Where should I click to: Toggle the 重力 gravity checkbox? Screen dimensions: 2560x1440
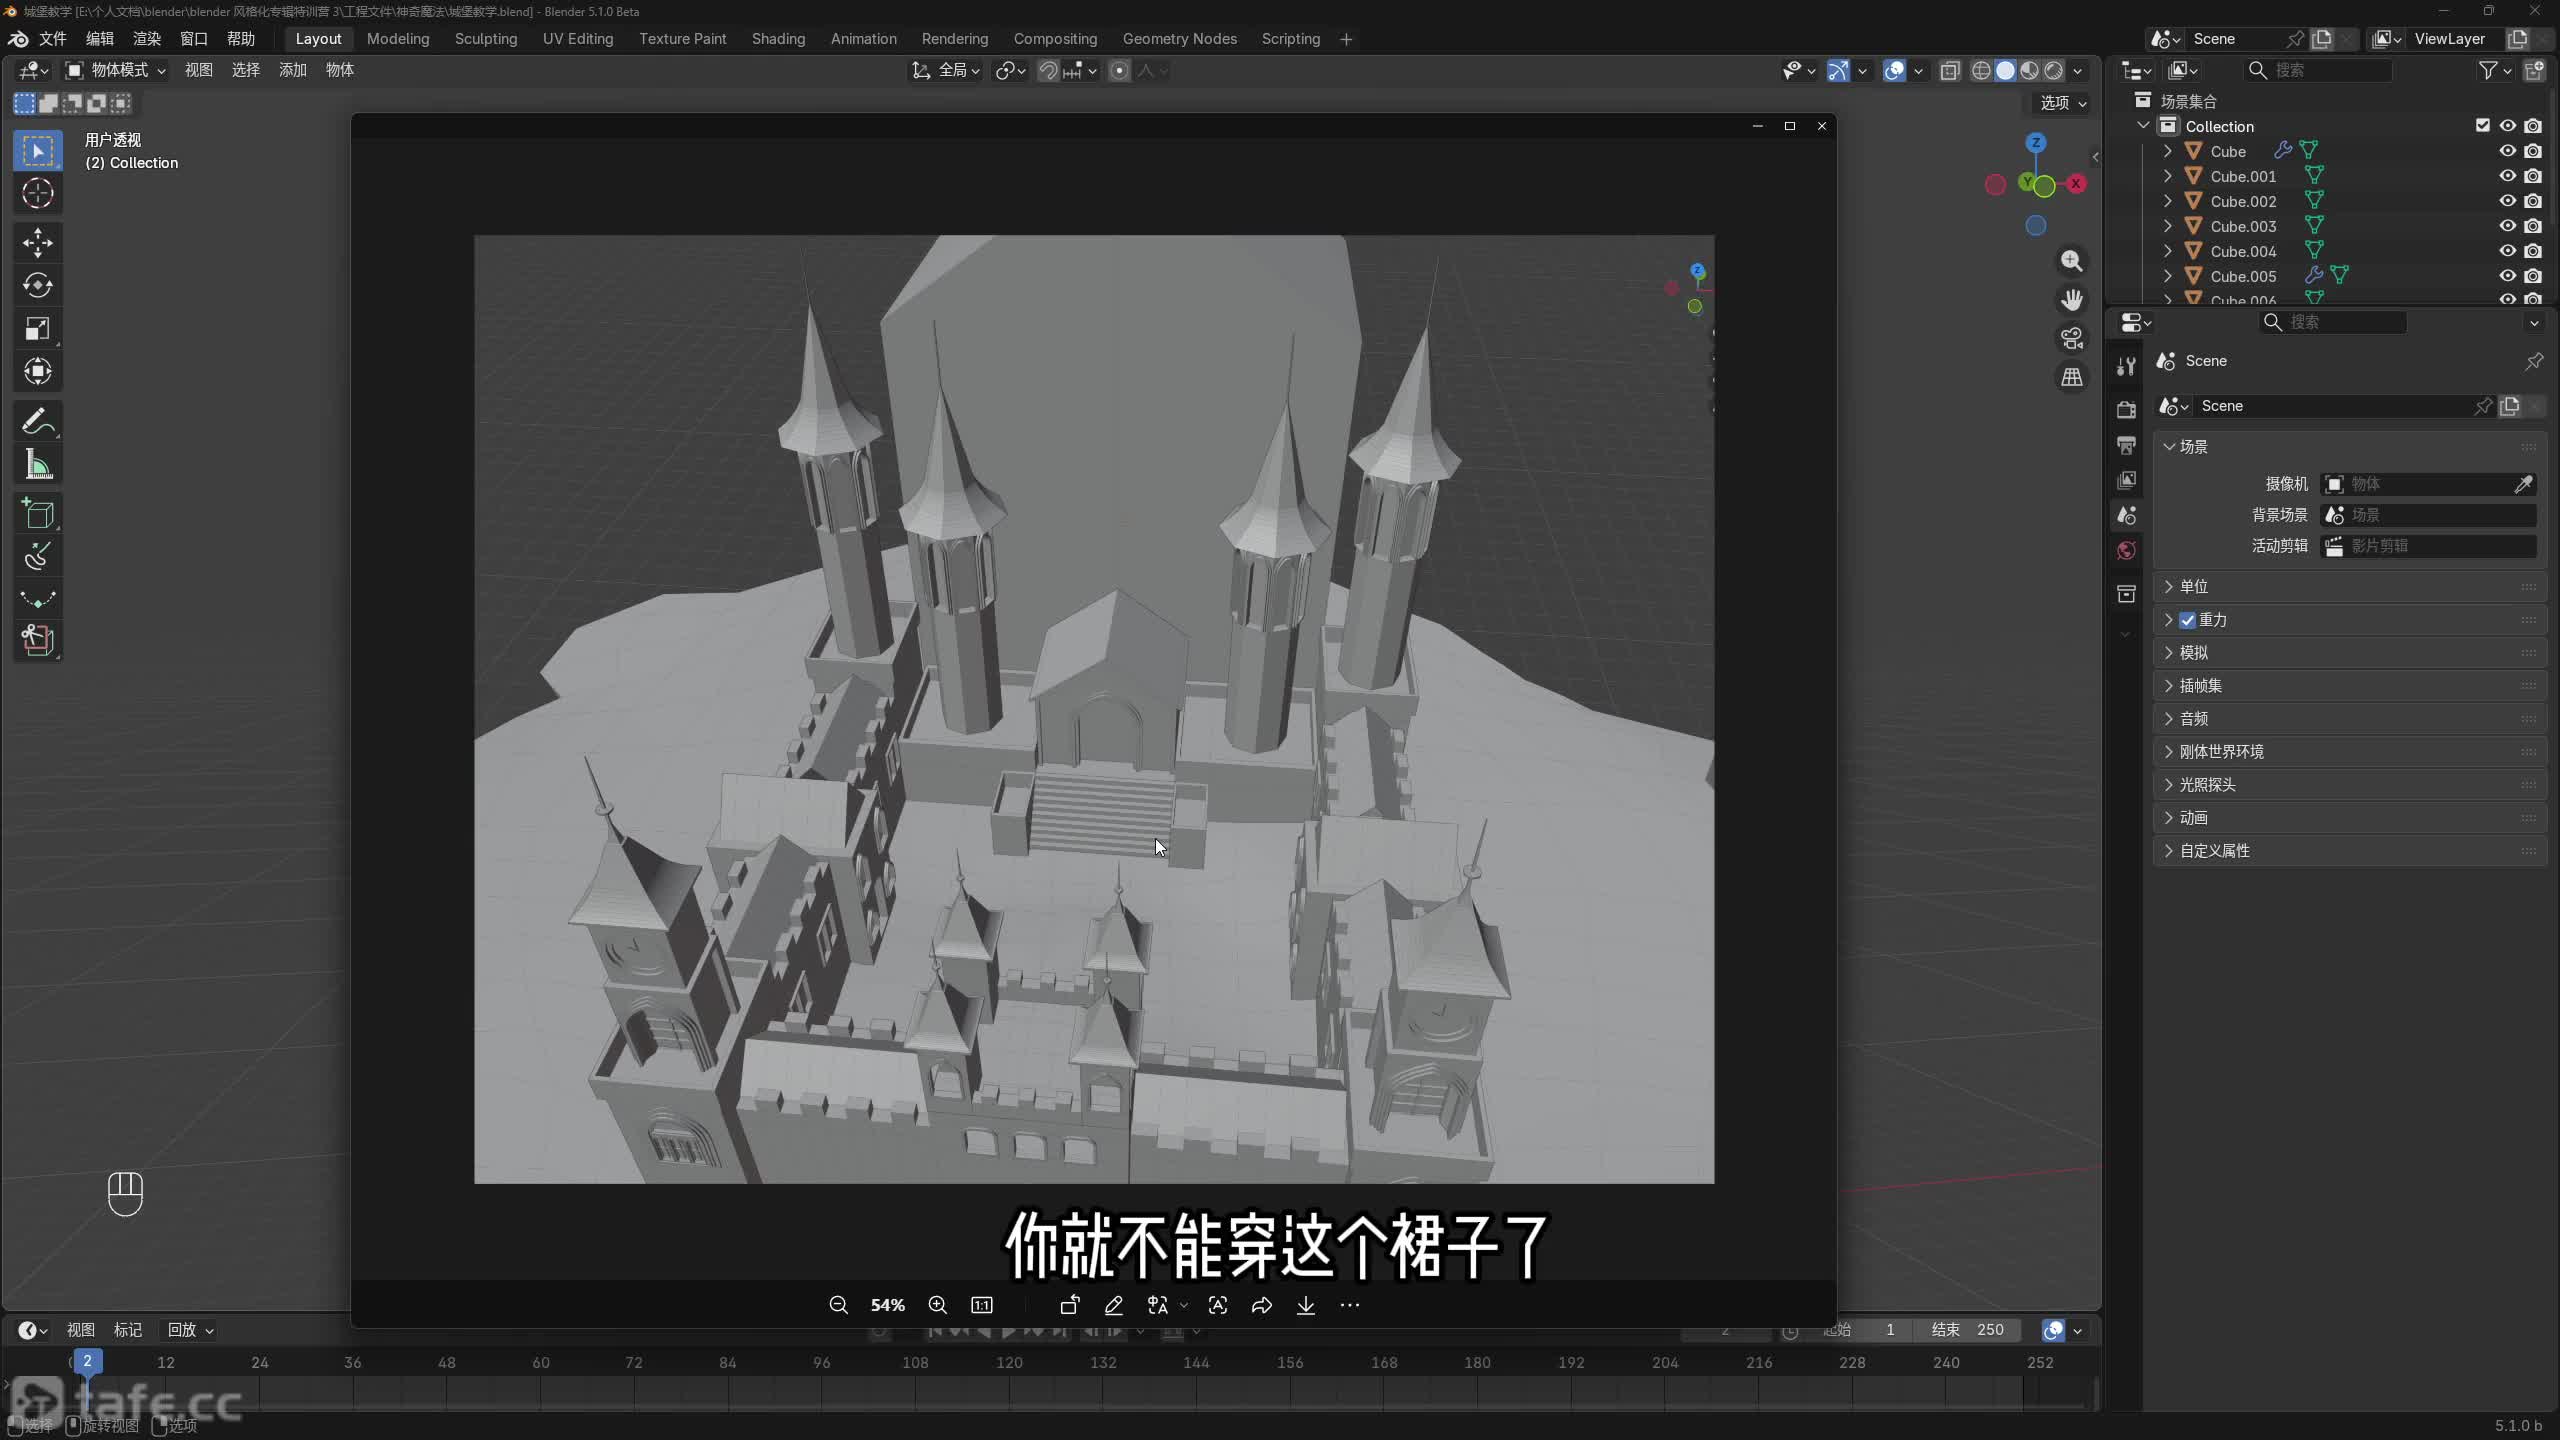2188,620
